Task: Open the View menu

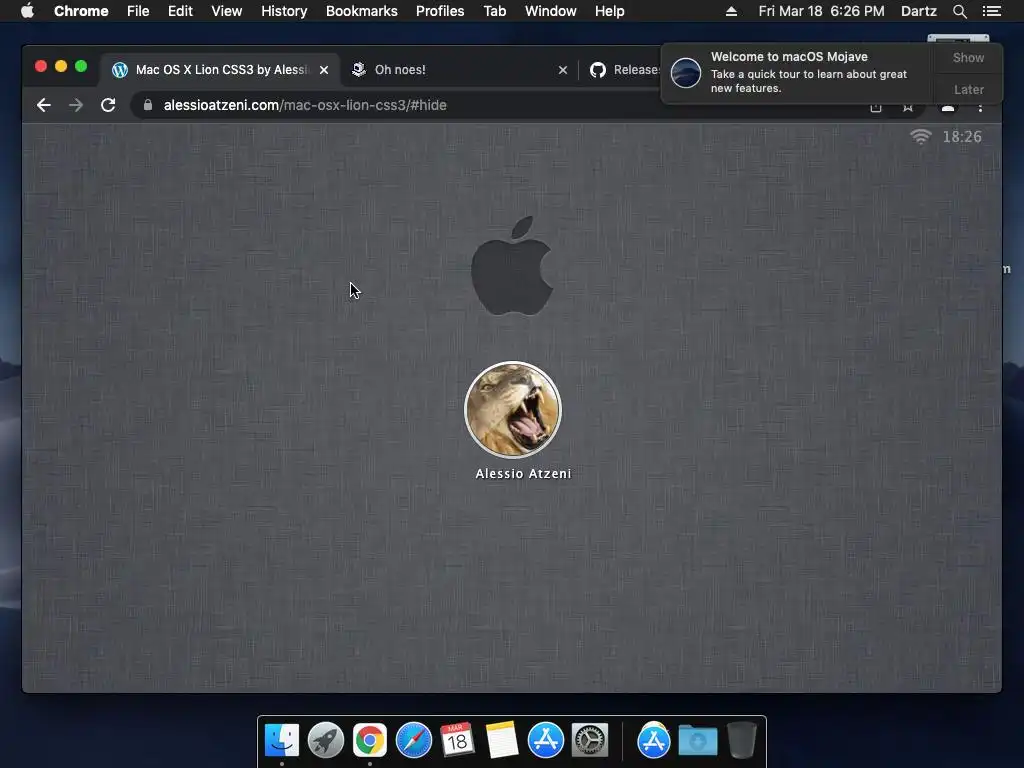Action: tap(227, 11)
